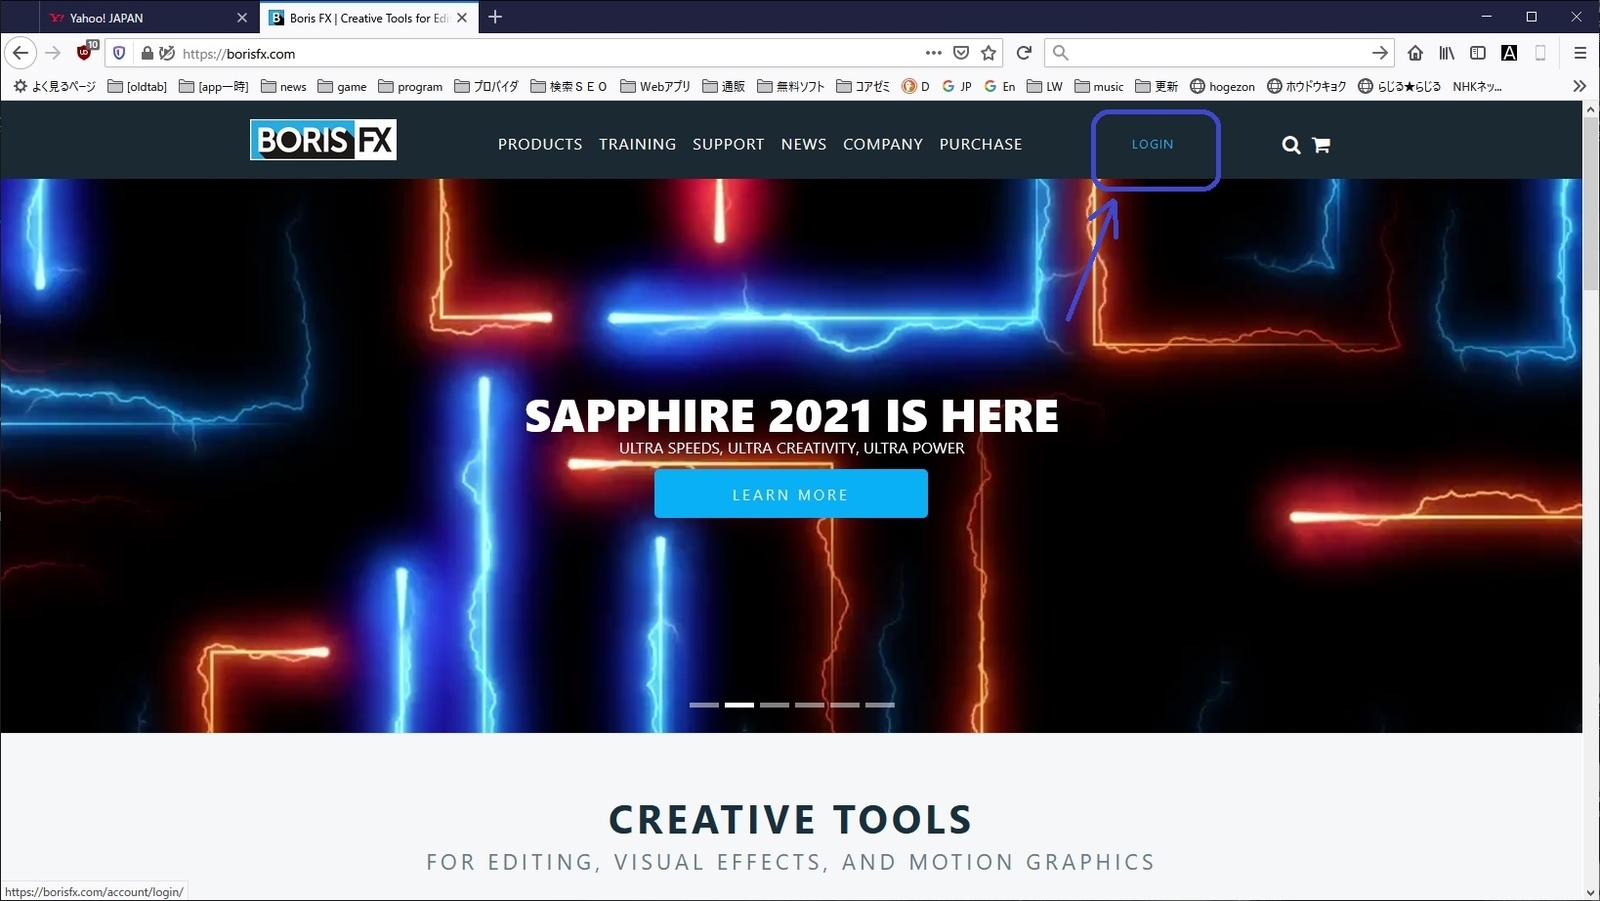Expand the よく見るページ bookmark menu
This screenshot has height=901, width=1600.
(55, 87)
